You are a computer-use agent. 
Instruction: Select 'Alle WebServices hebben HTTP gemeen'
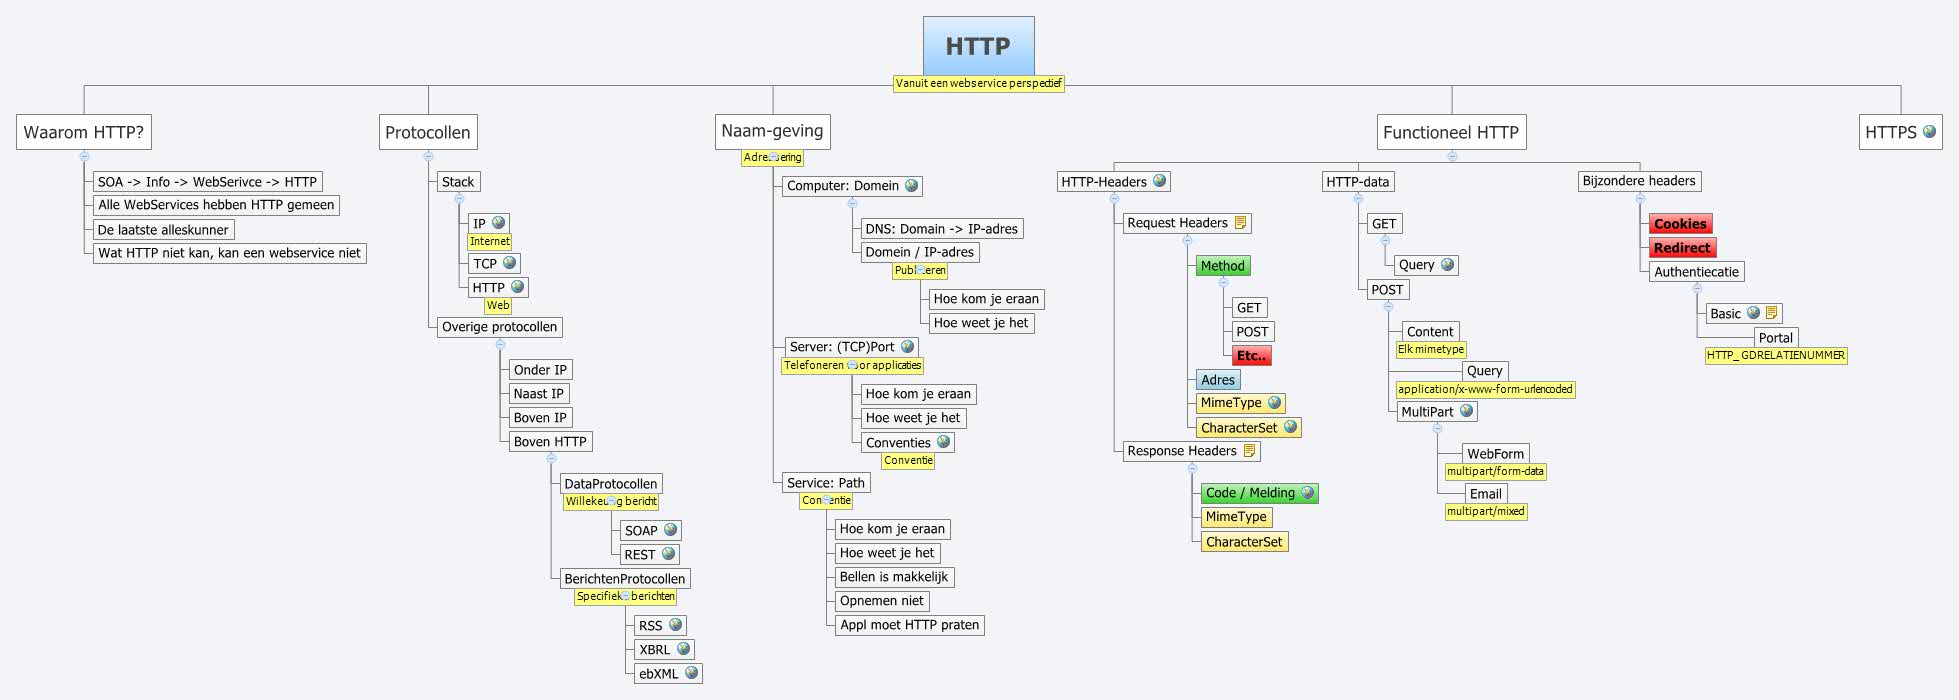[216, 205]
